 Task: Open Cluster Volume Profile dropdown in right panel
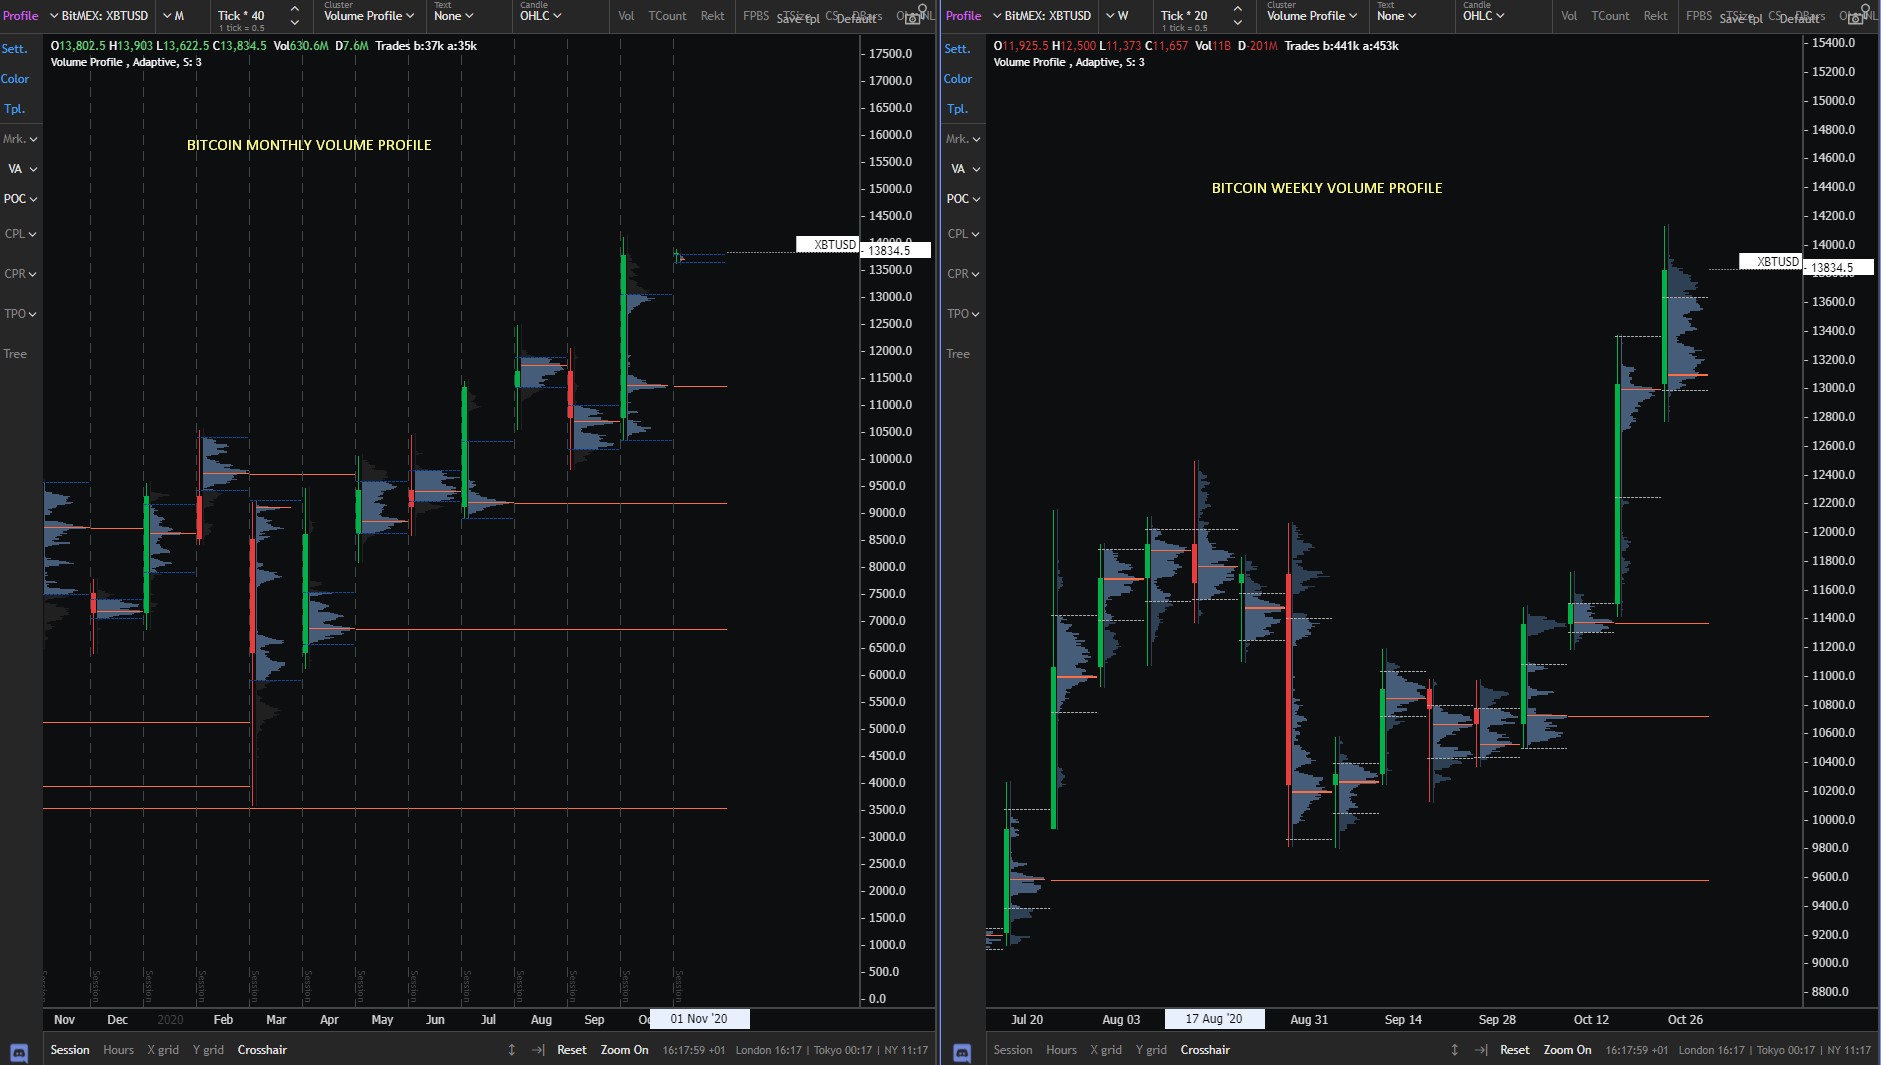[1312, 16]
